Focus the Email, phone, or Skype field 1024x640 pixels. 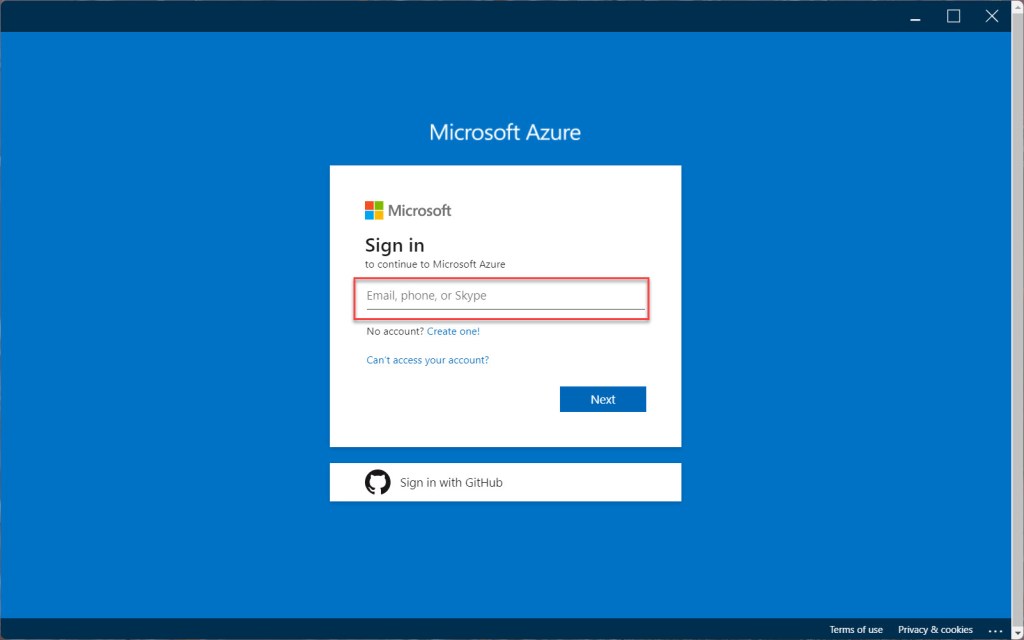[x=505, y=296]
